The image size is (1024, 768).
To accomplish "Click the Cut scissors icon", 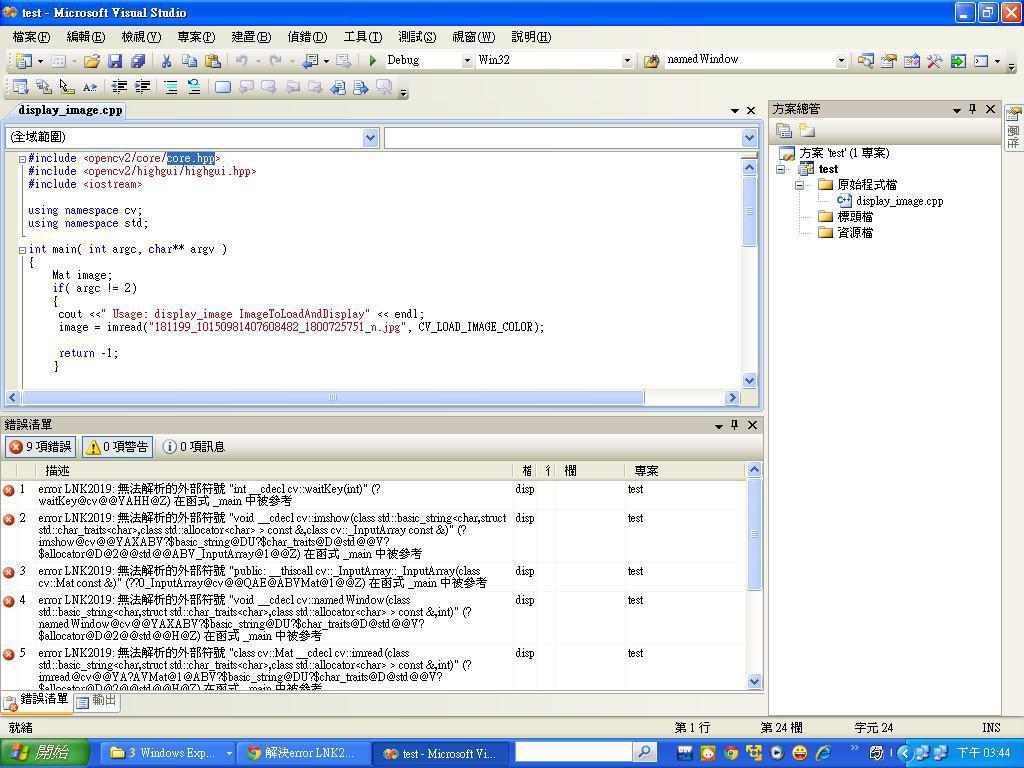I will 166,61.
